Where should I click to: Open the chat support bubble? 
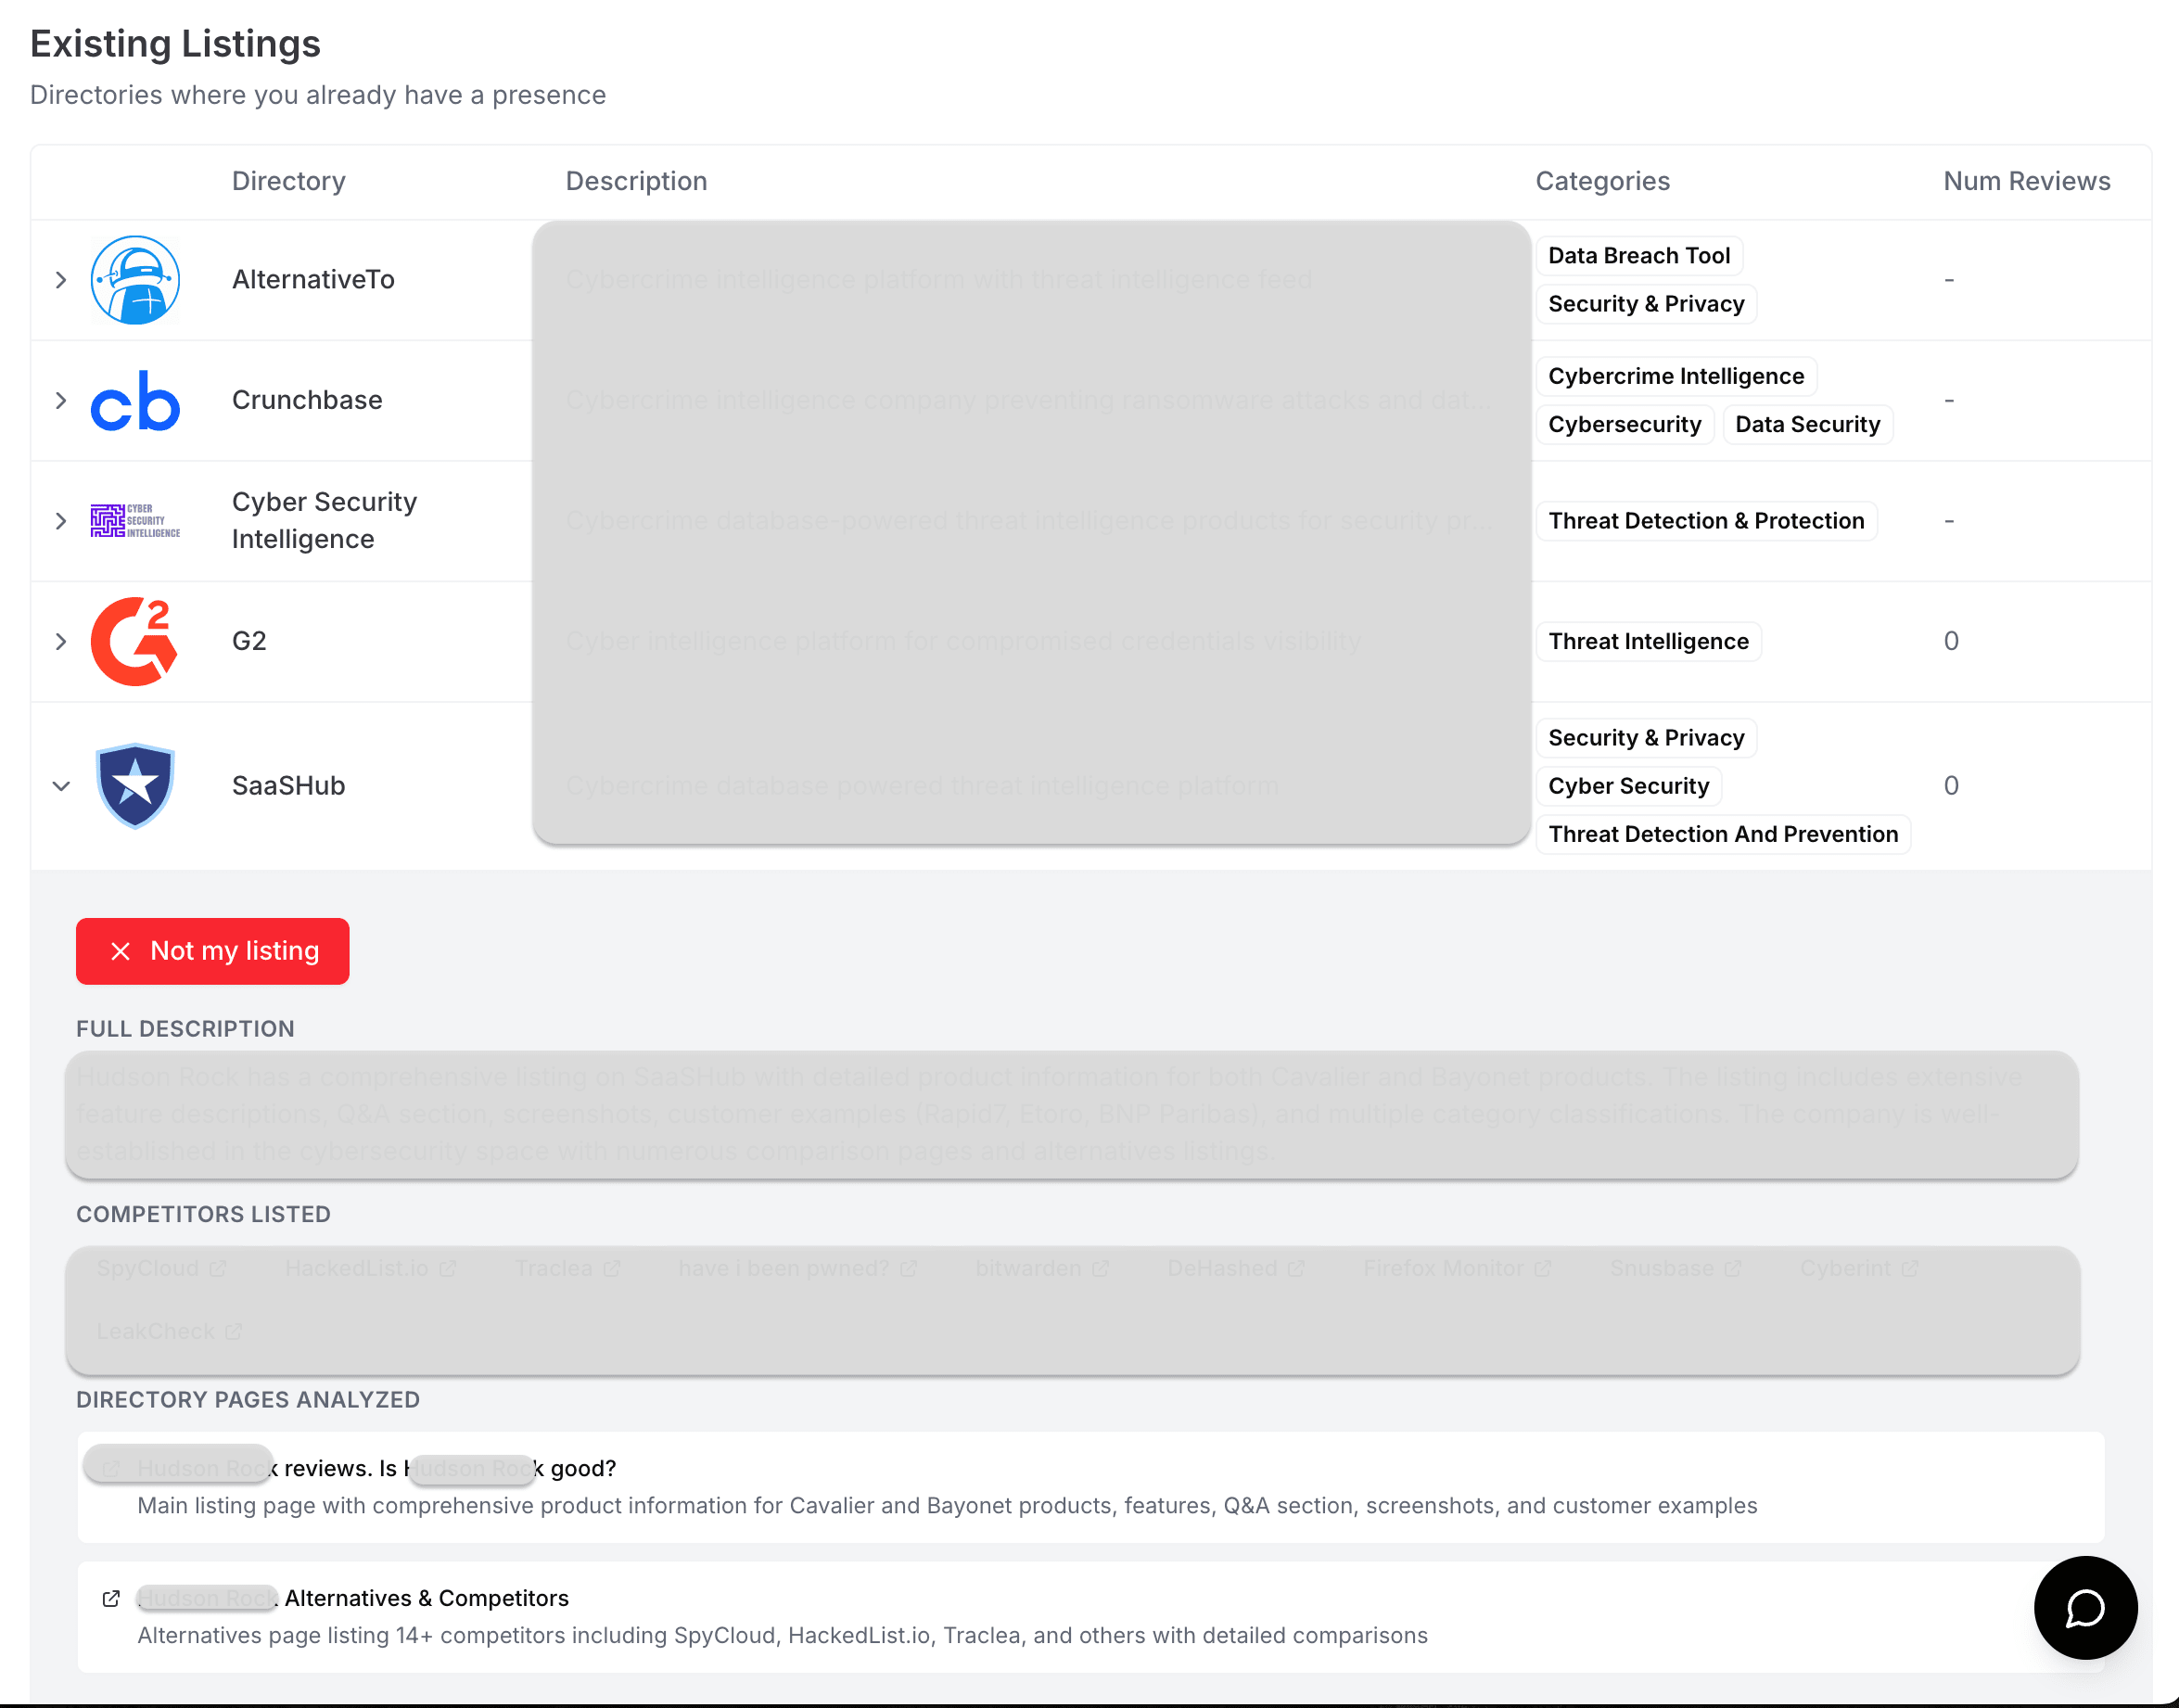tap(2085, 1608)
